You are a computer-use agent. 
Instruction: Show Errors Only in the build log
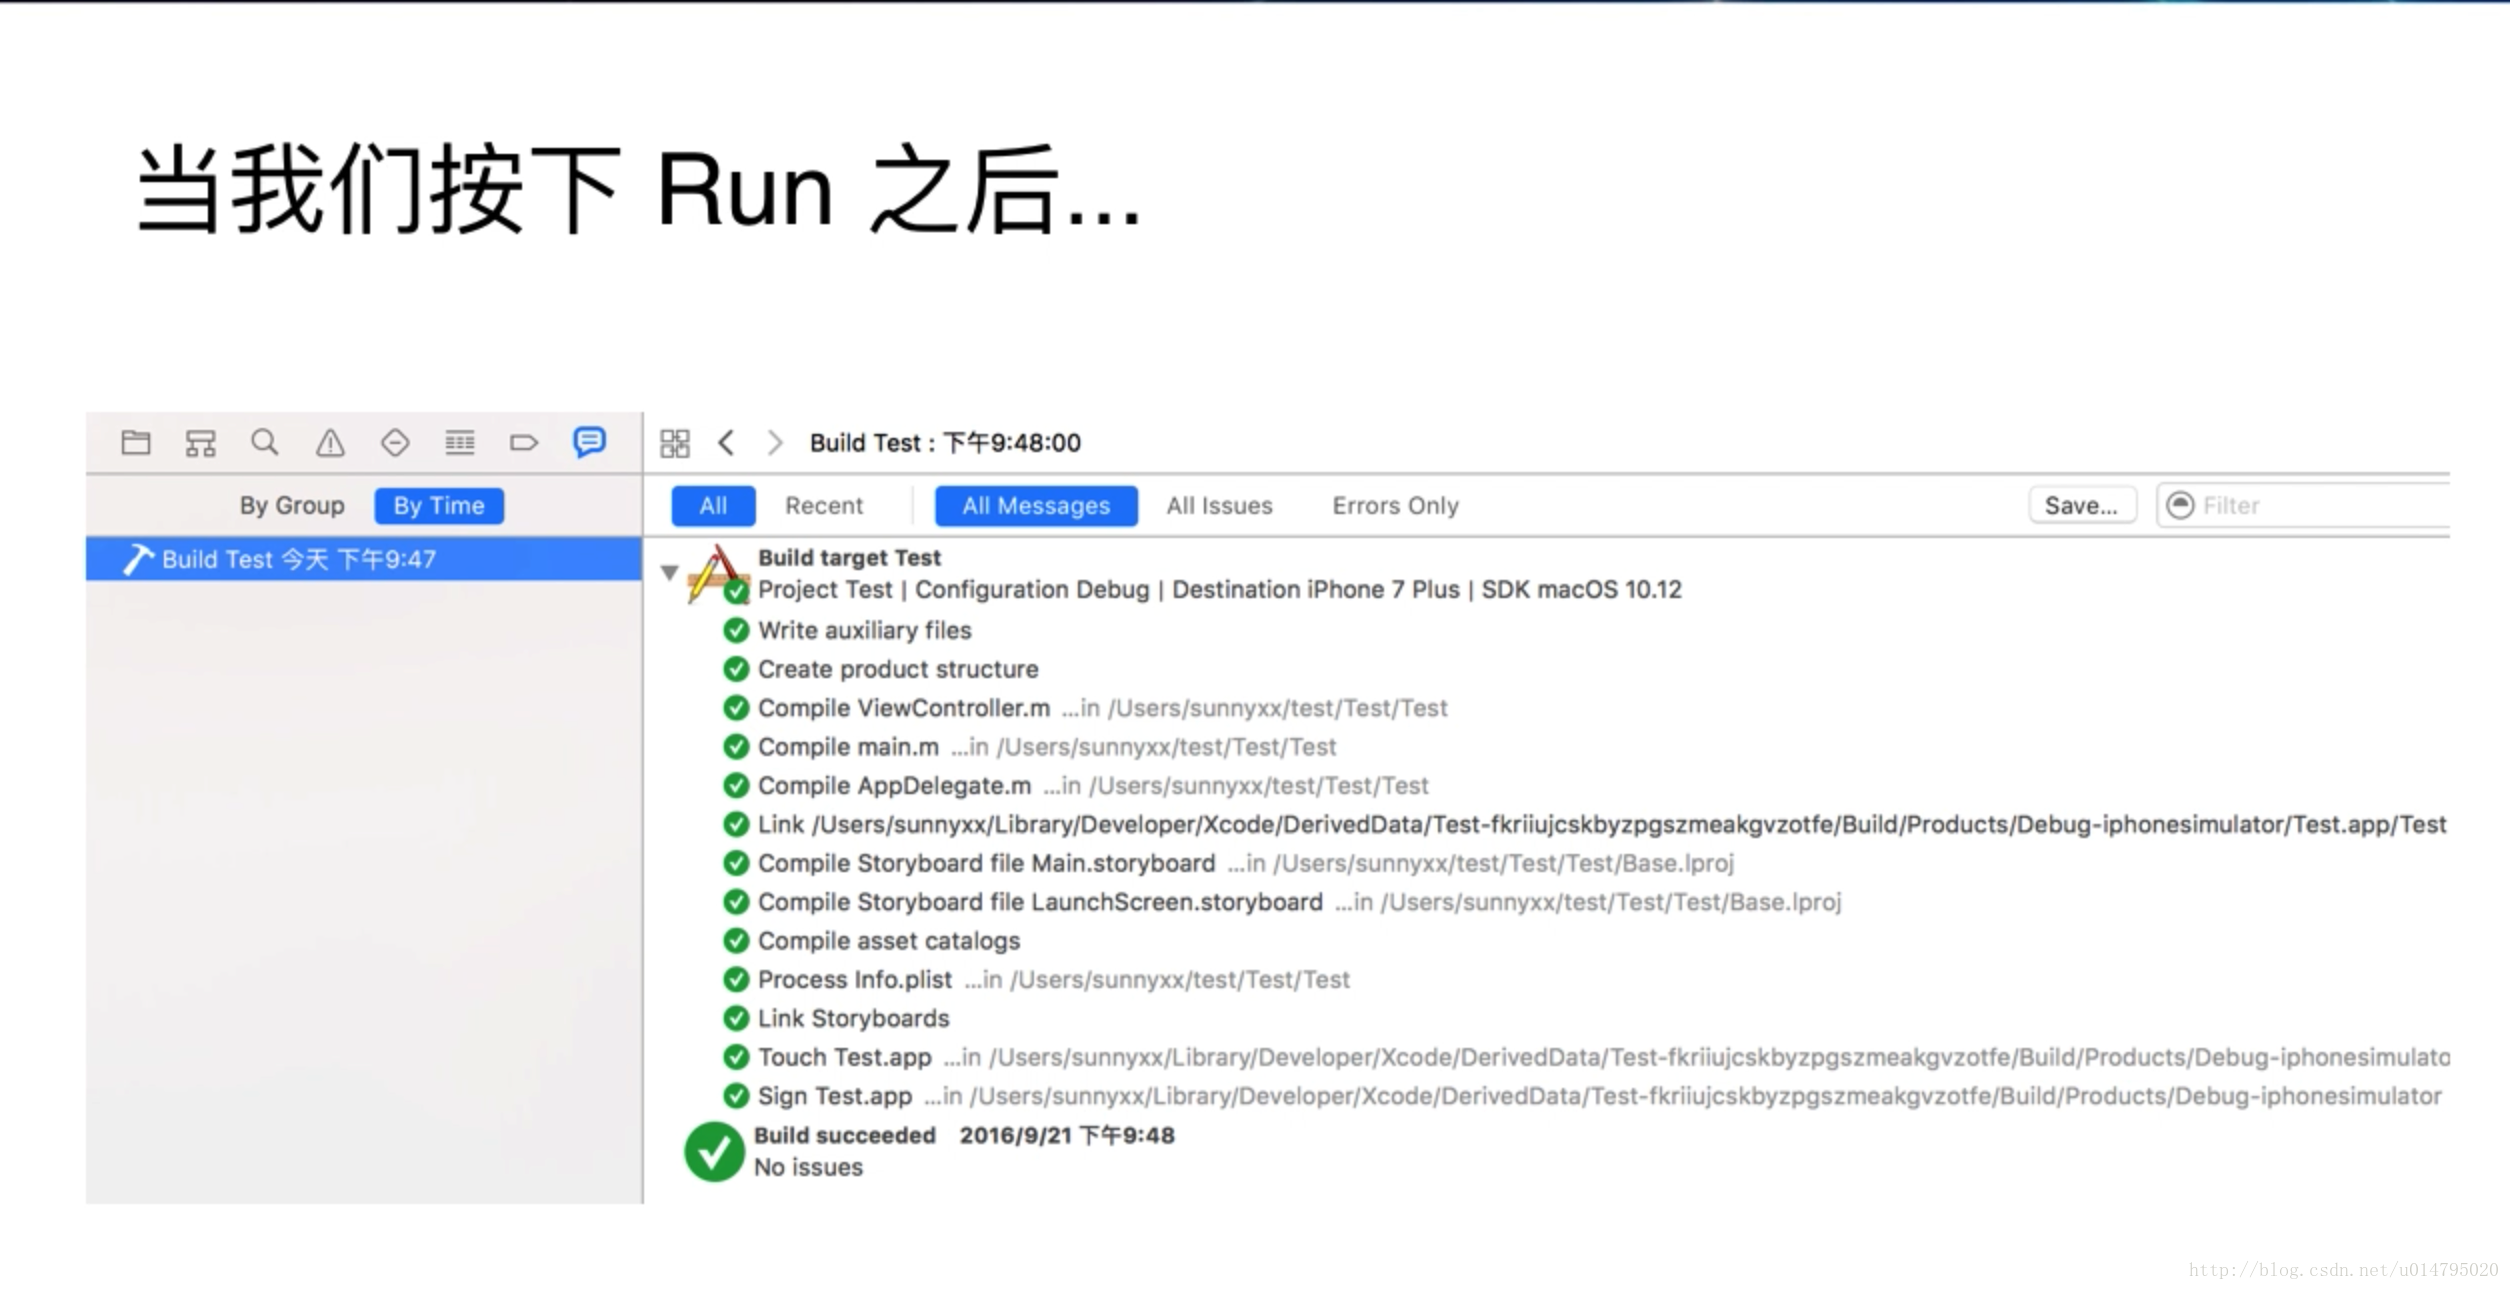[1395, 505]
